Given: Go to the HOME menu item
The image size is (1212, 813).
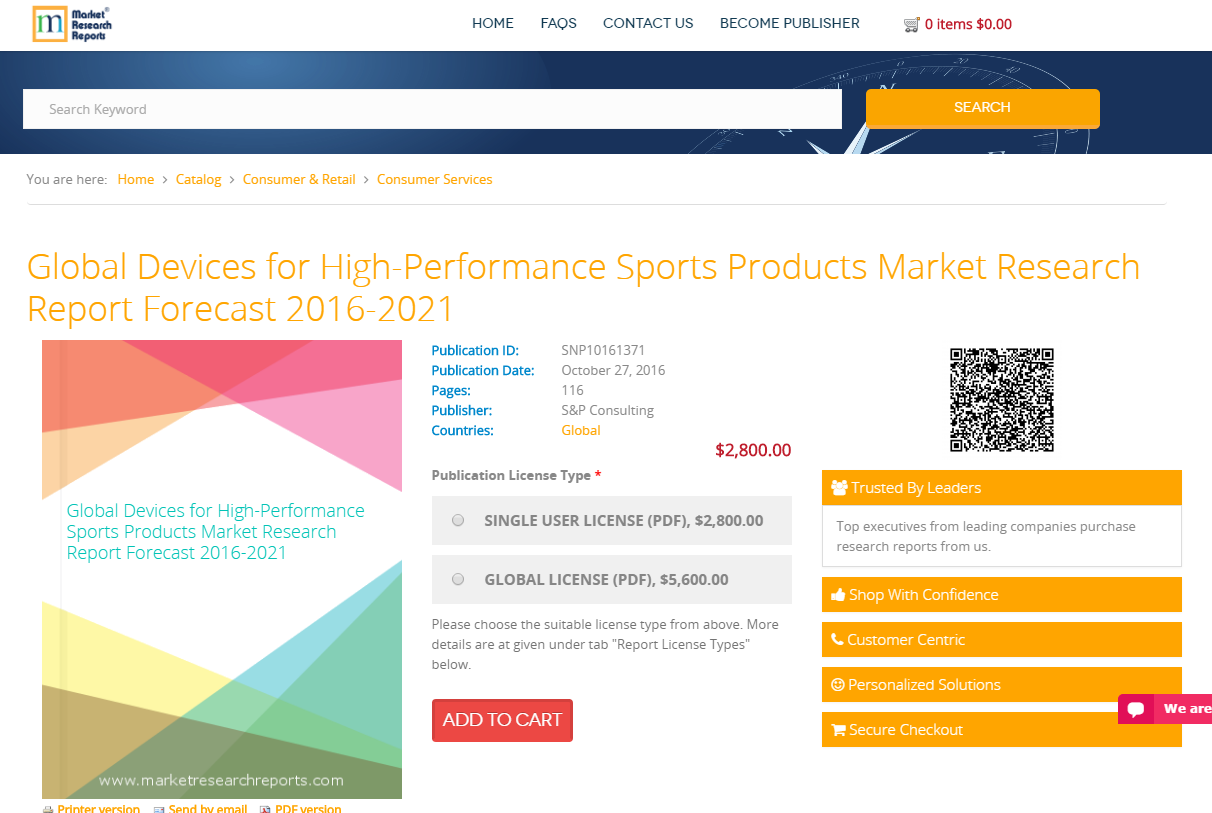Looking at the screenshot, I should (493, 23).
